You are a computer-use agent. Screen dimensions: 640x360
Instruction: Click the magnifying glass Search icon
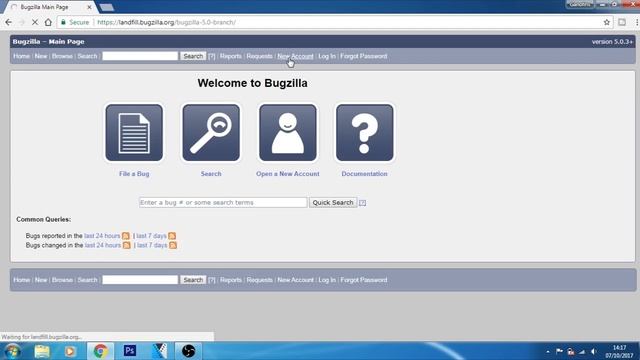(x=211, y=133)
